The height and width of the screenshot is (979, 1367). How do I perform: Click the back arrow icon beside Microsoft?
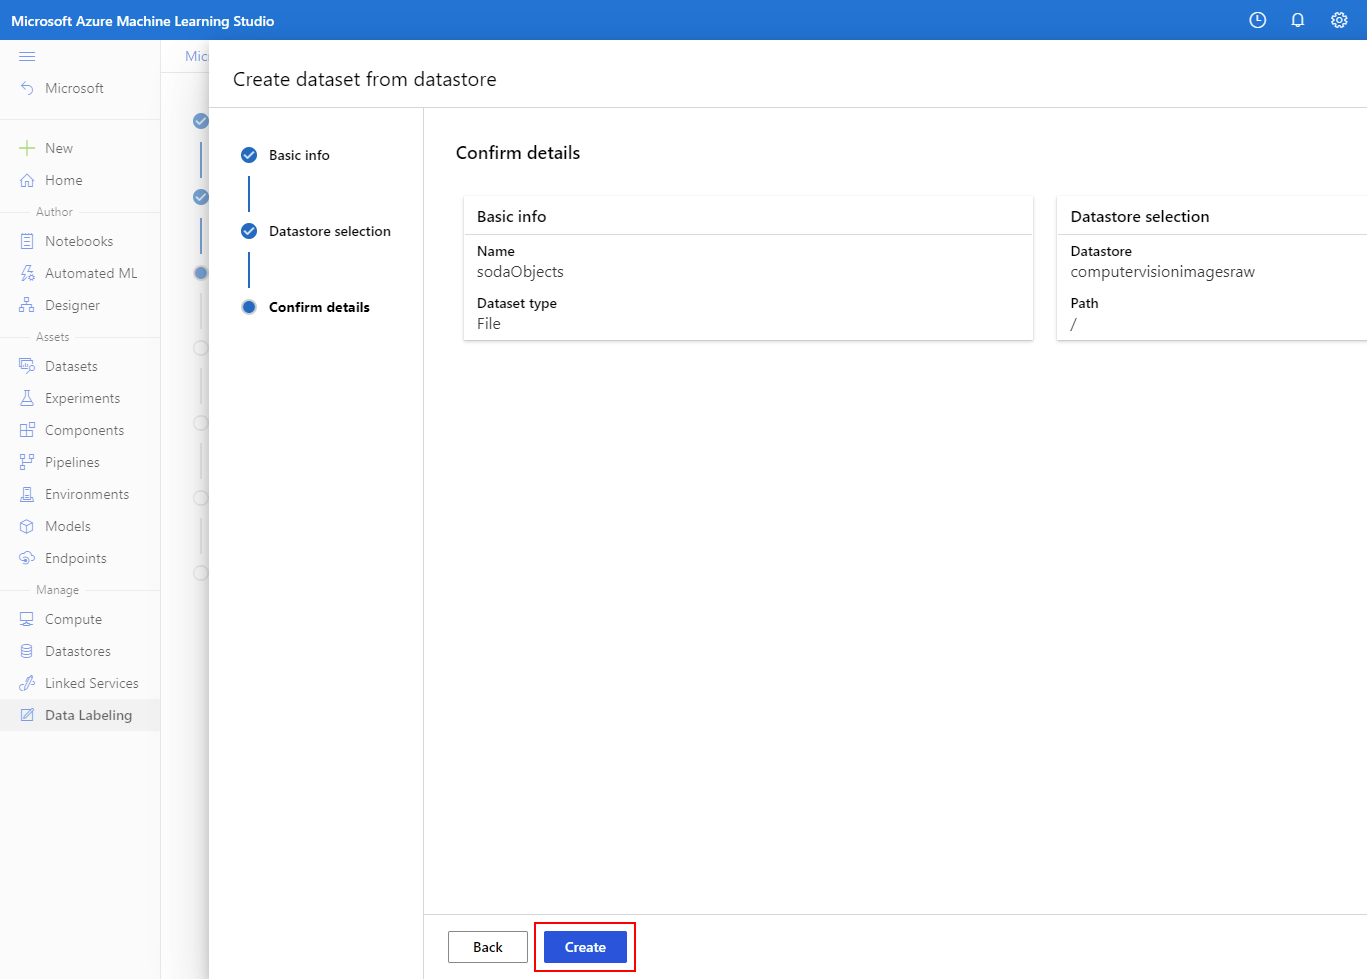pos(27,88)
